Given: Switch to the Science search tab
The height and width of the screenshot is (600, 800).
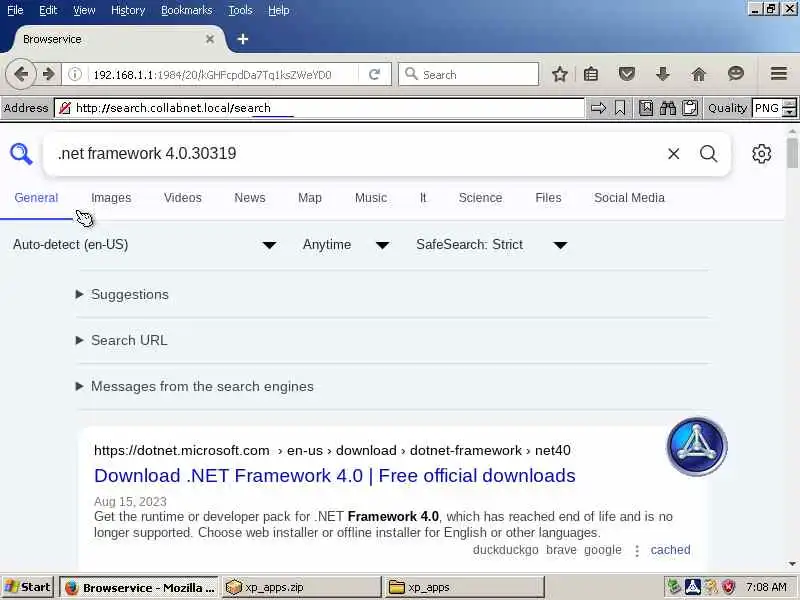Looking at the screenshot, I should pos(480,198).
